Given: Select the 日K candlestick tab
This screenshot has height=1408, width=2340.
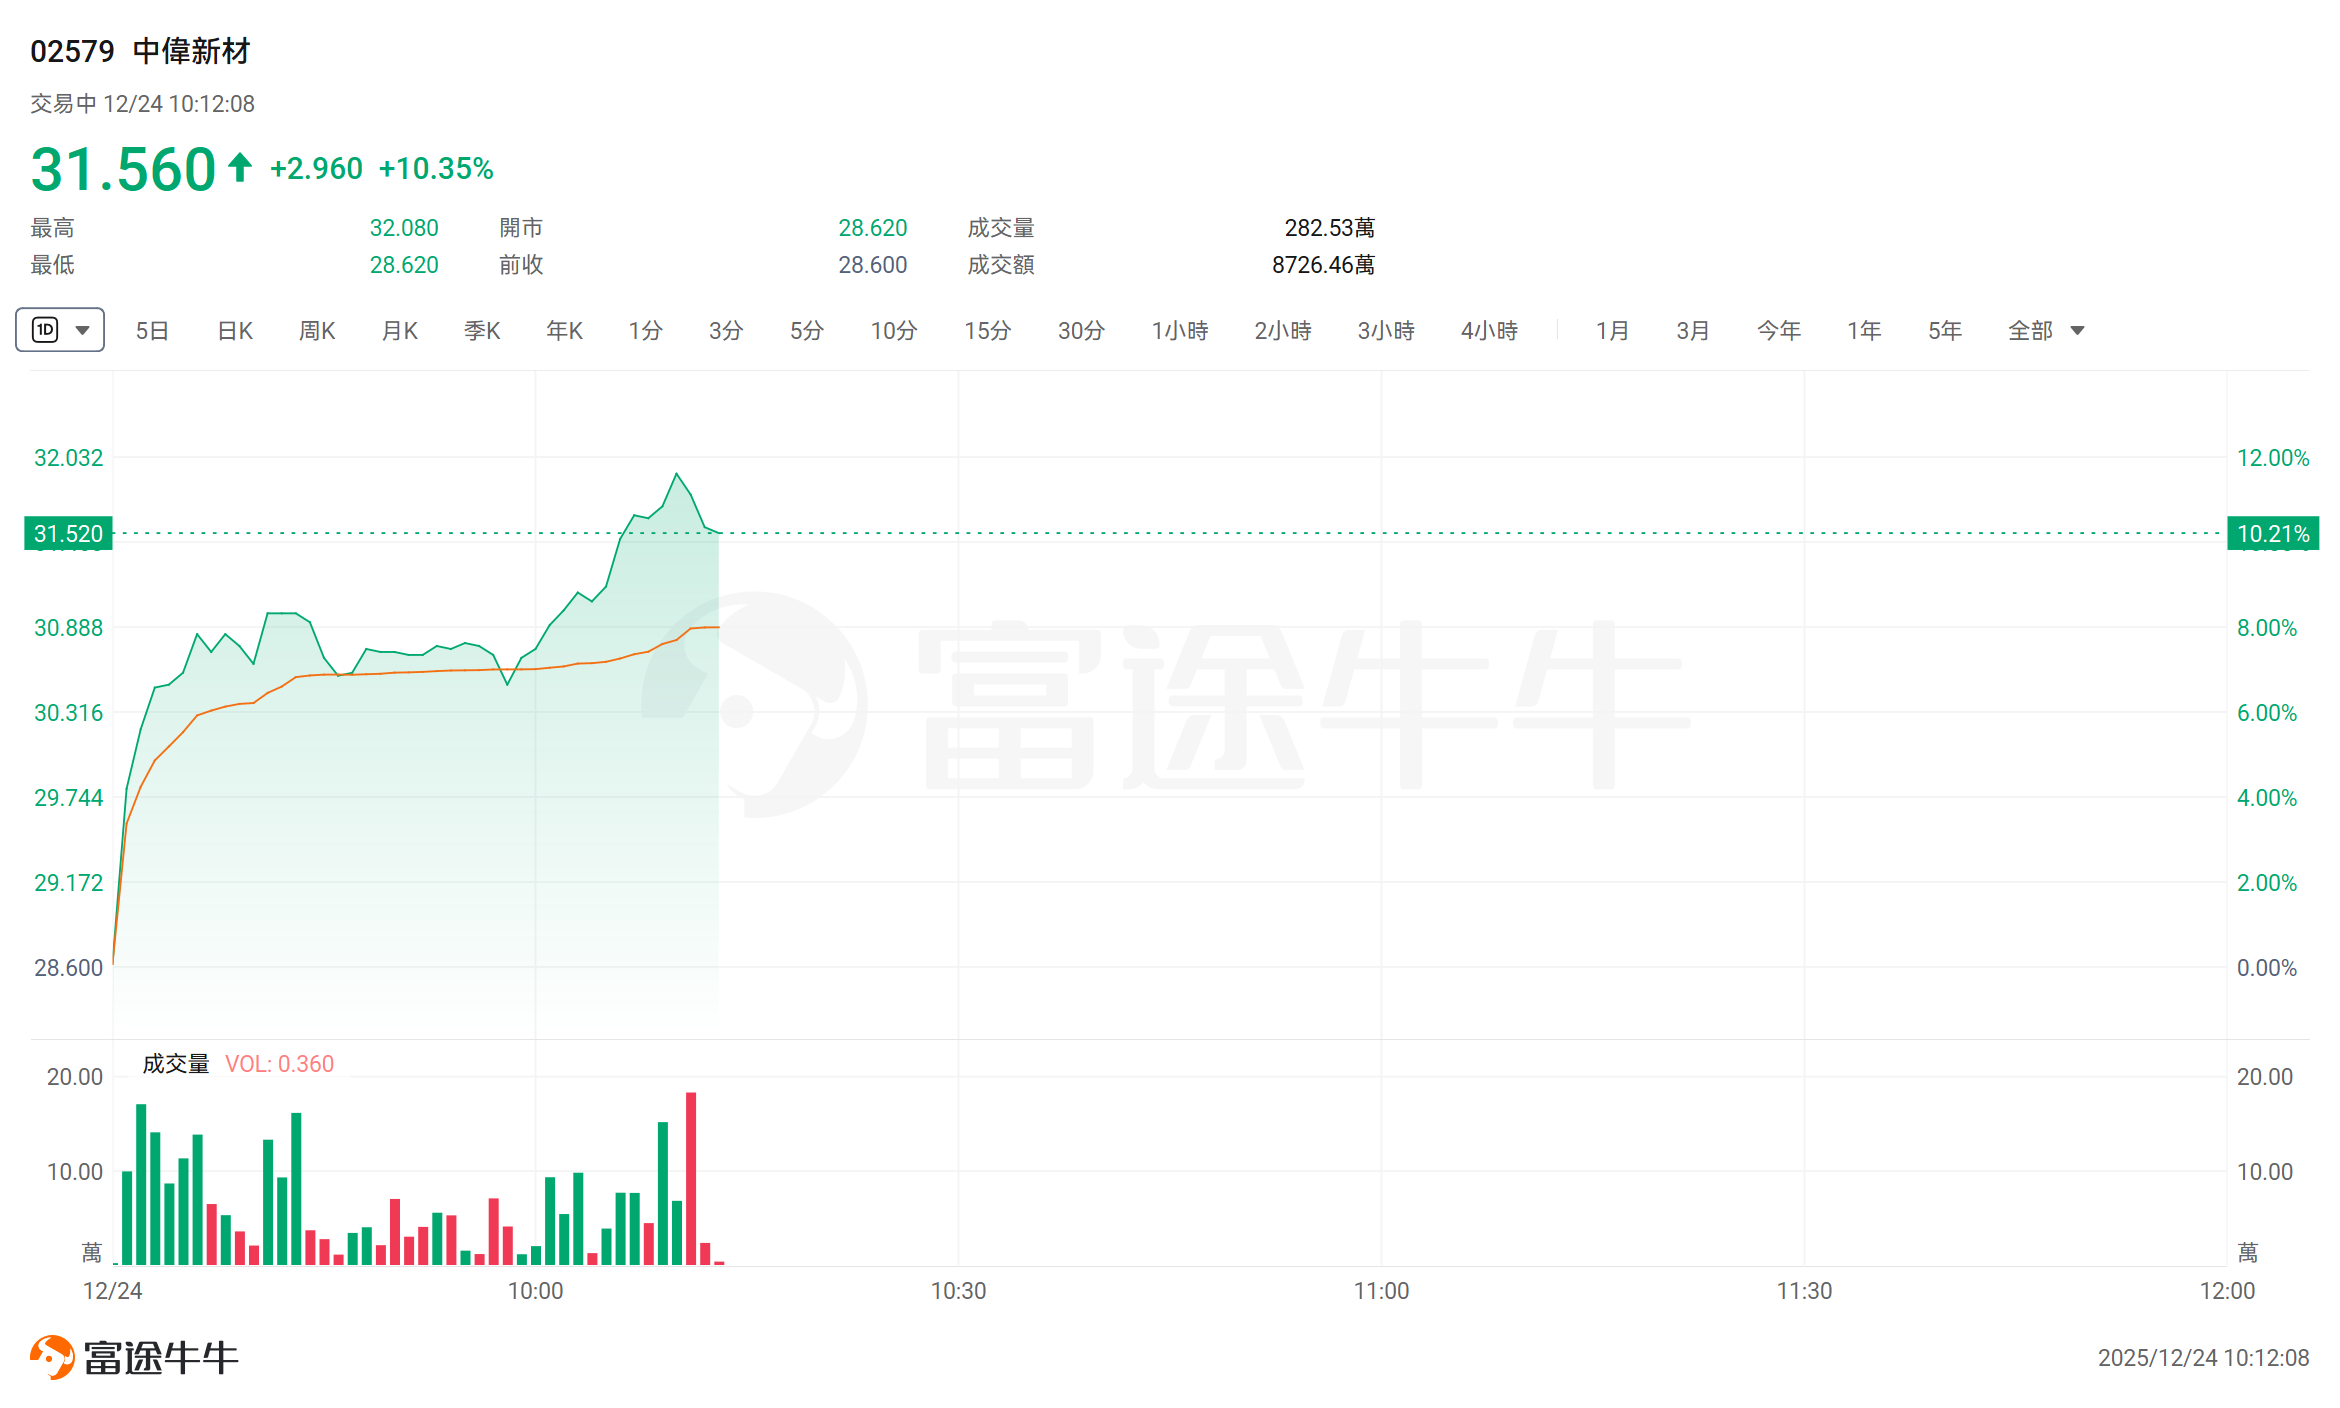Looking at the screenshot, I should tap(235, 331).
